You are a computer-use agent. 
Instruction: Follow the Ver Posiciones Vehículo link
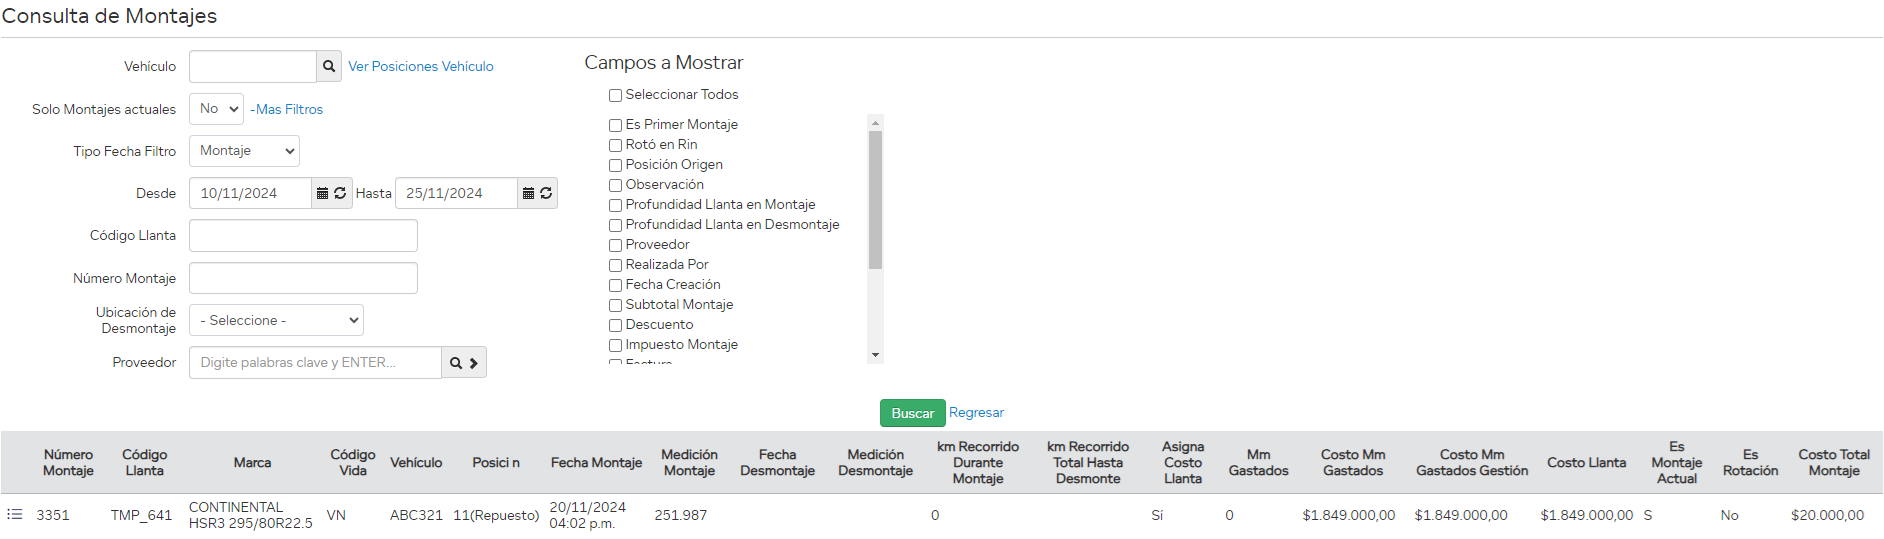[x=420, y=67]
